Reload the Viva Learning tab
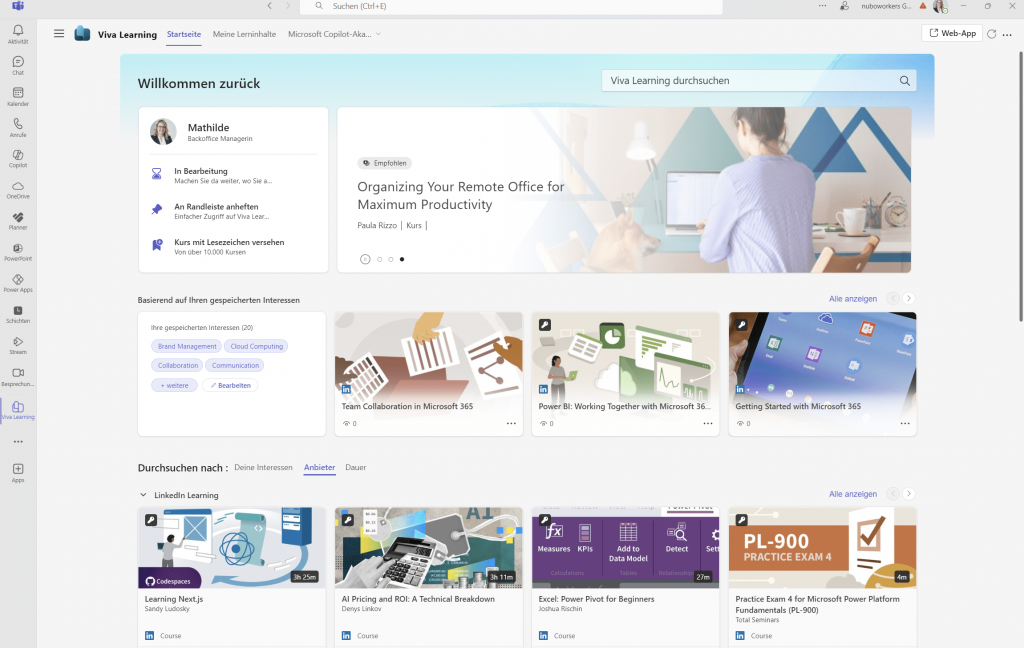Viewport: 1024px width, 648px height. [991, 34]
